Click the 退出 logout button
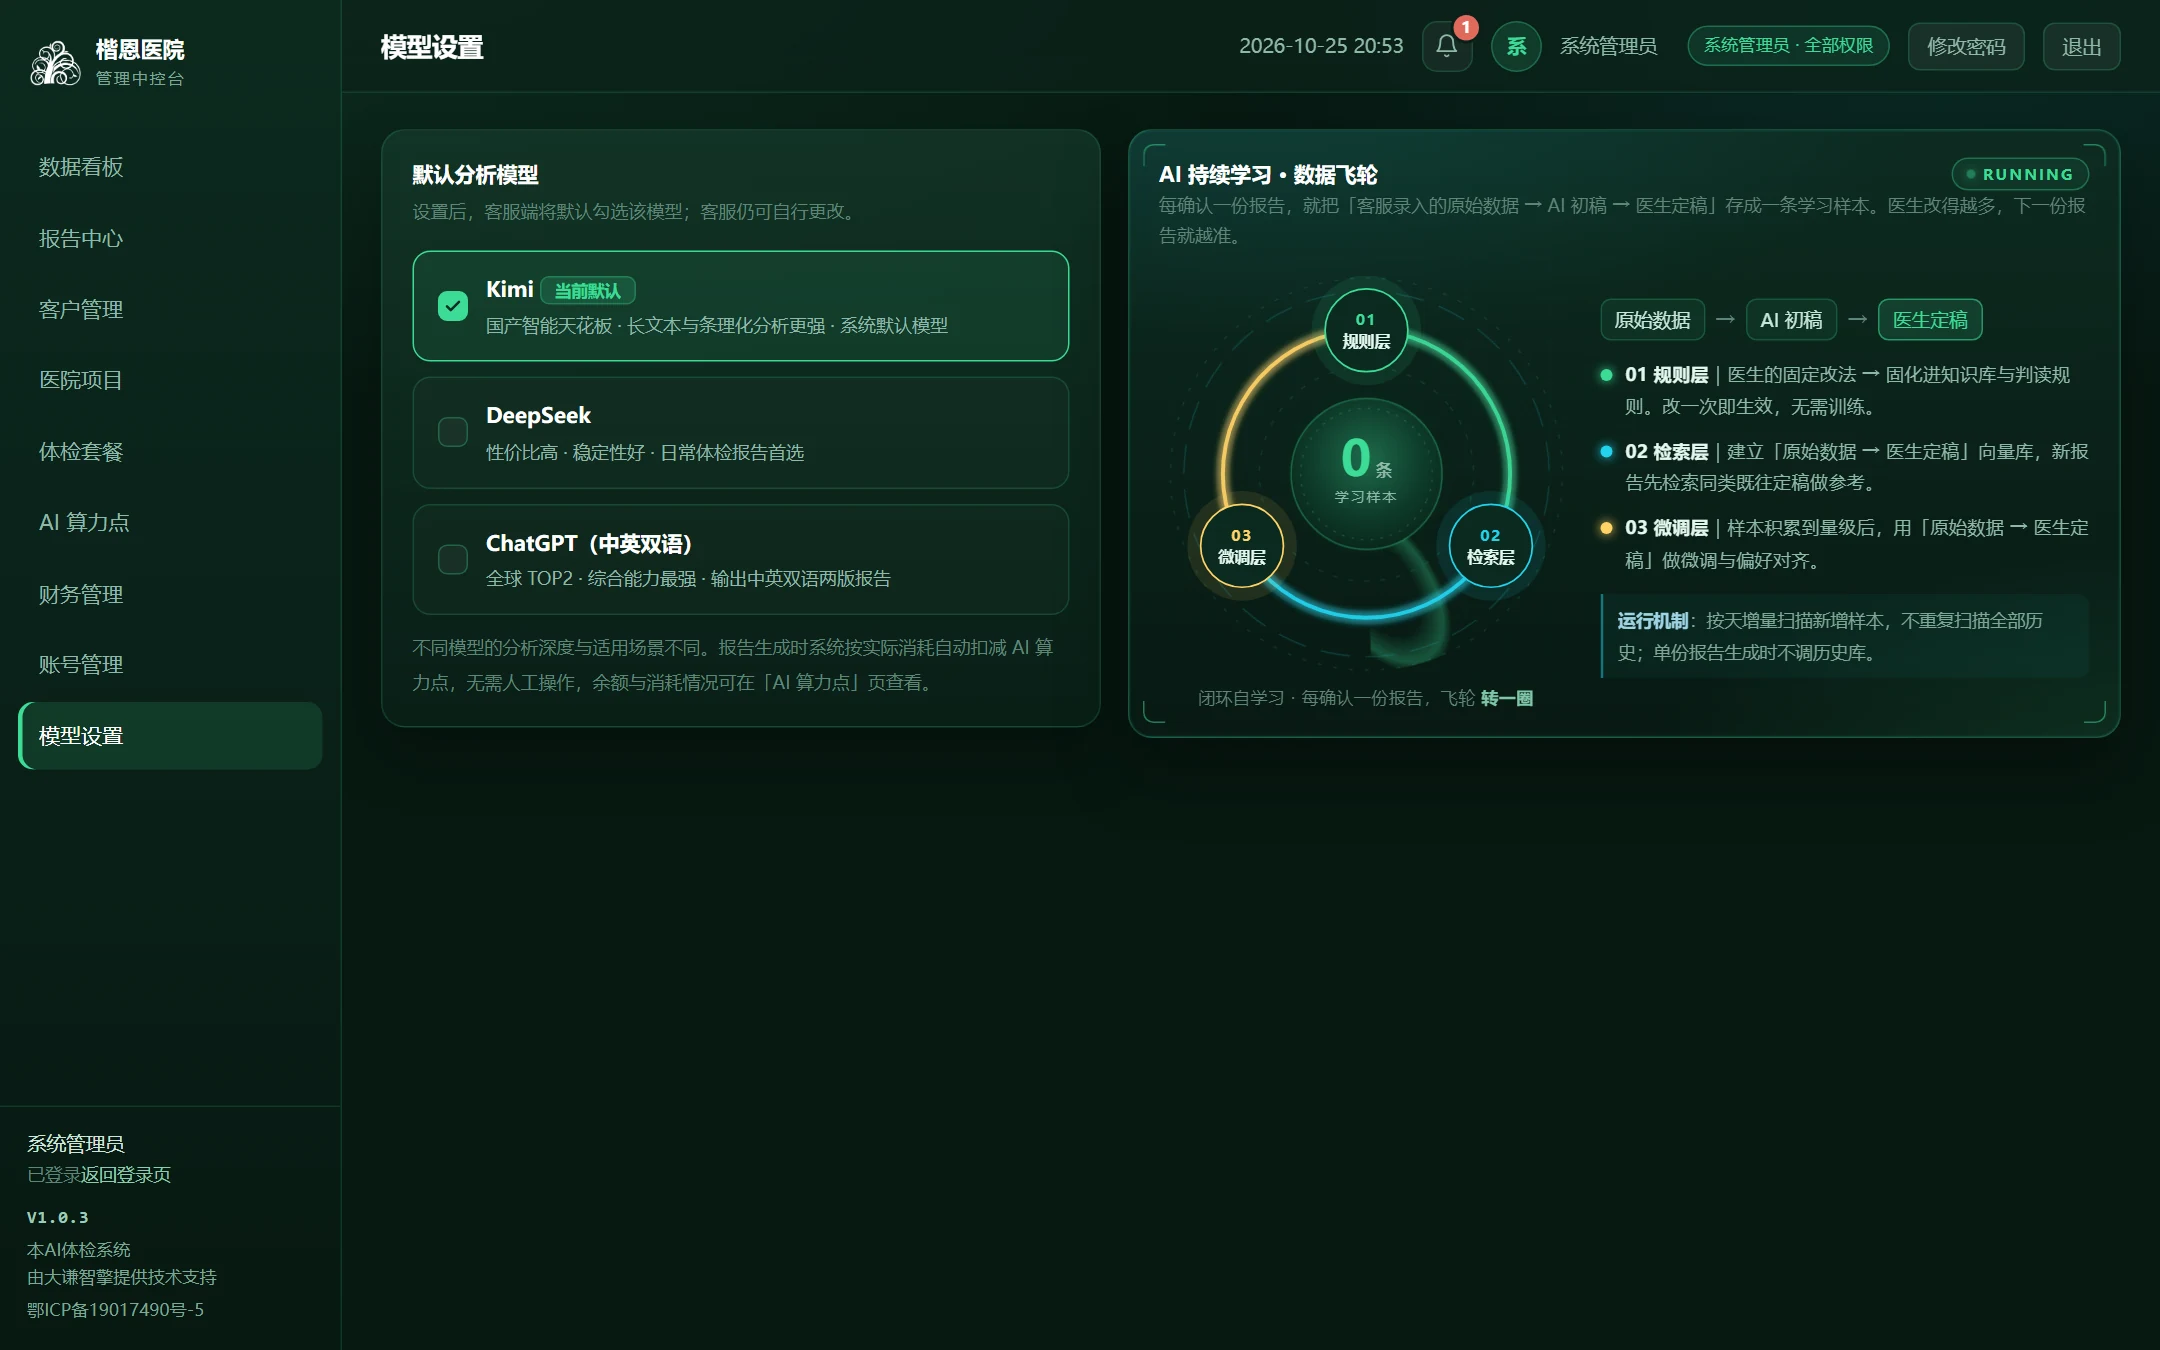 tap(2081, 46)
